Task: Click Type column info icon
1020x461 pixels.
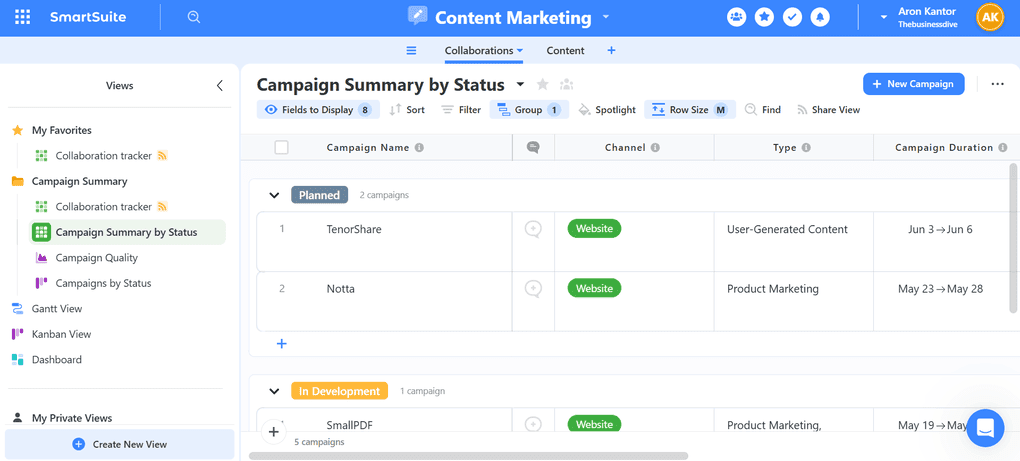Action: click(806, 148)
